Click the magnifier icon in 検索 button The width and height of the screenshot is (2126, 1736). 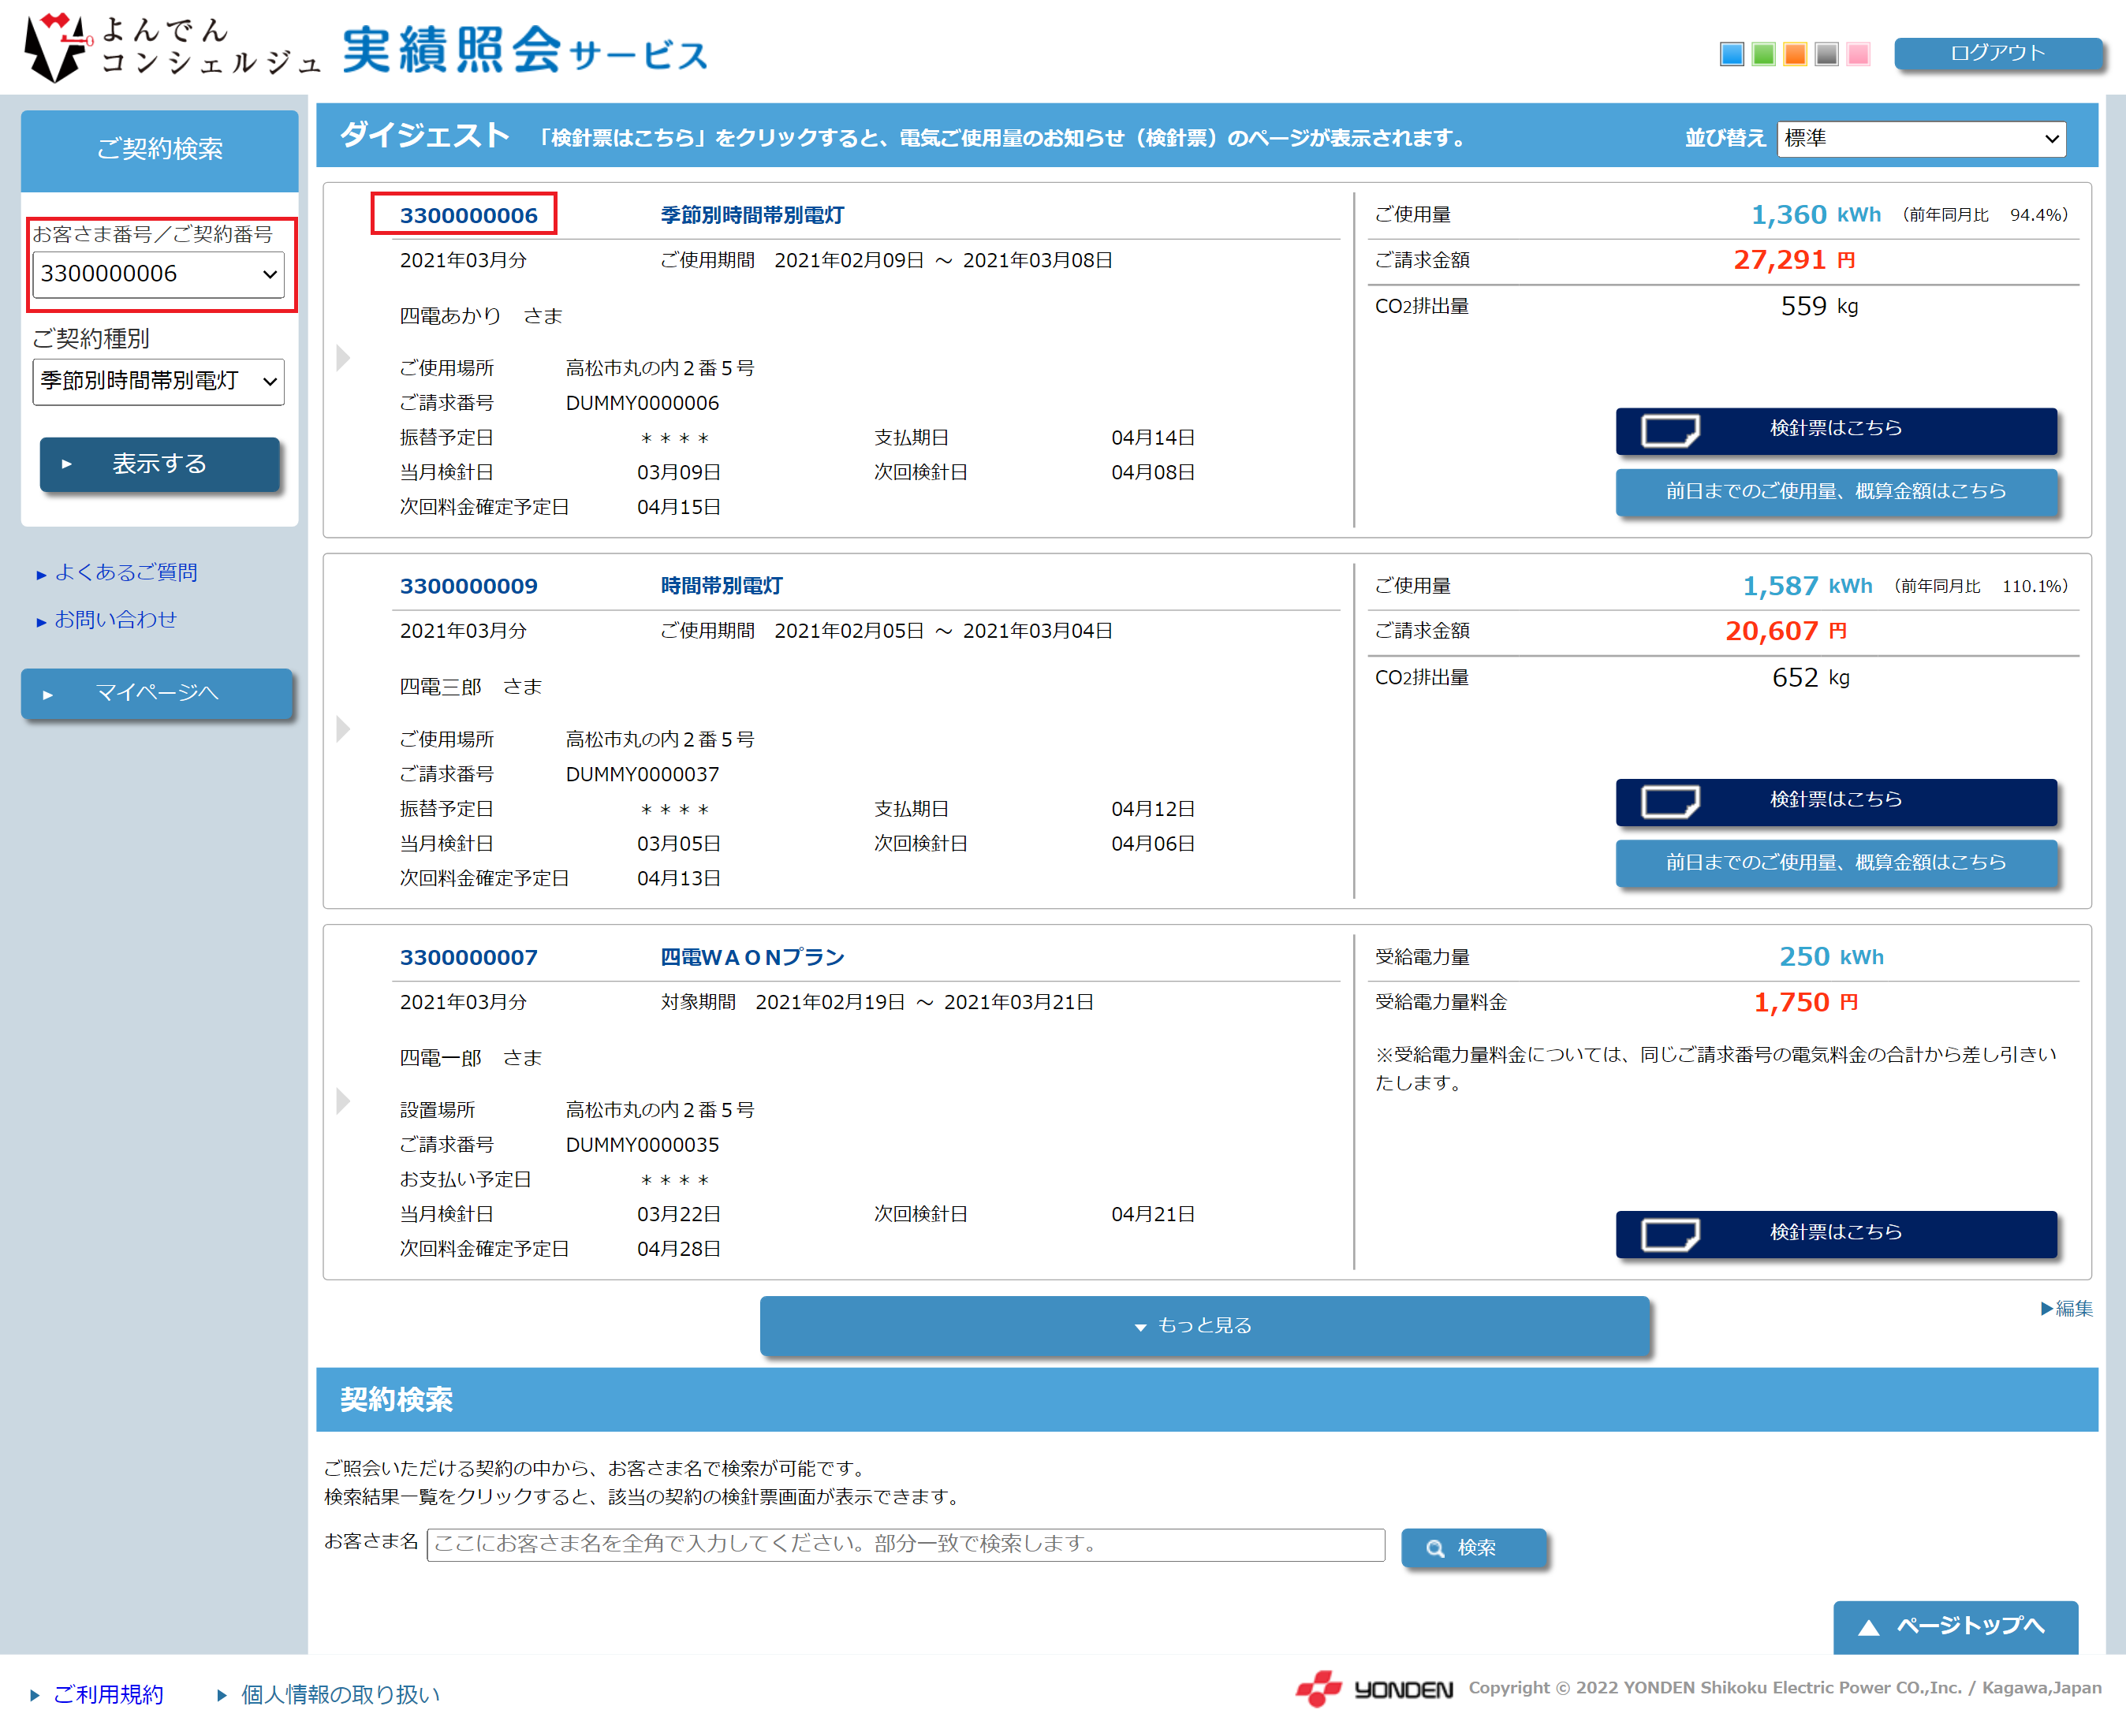coord(1435,1548)
